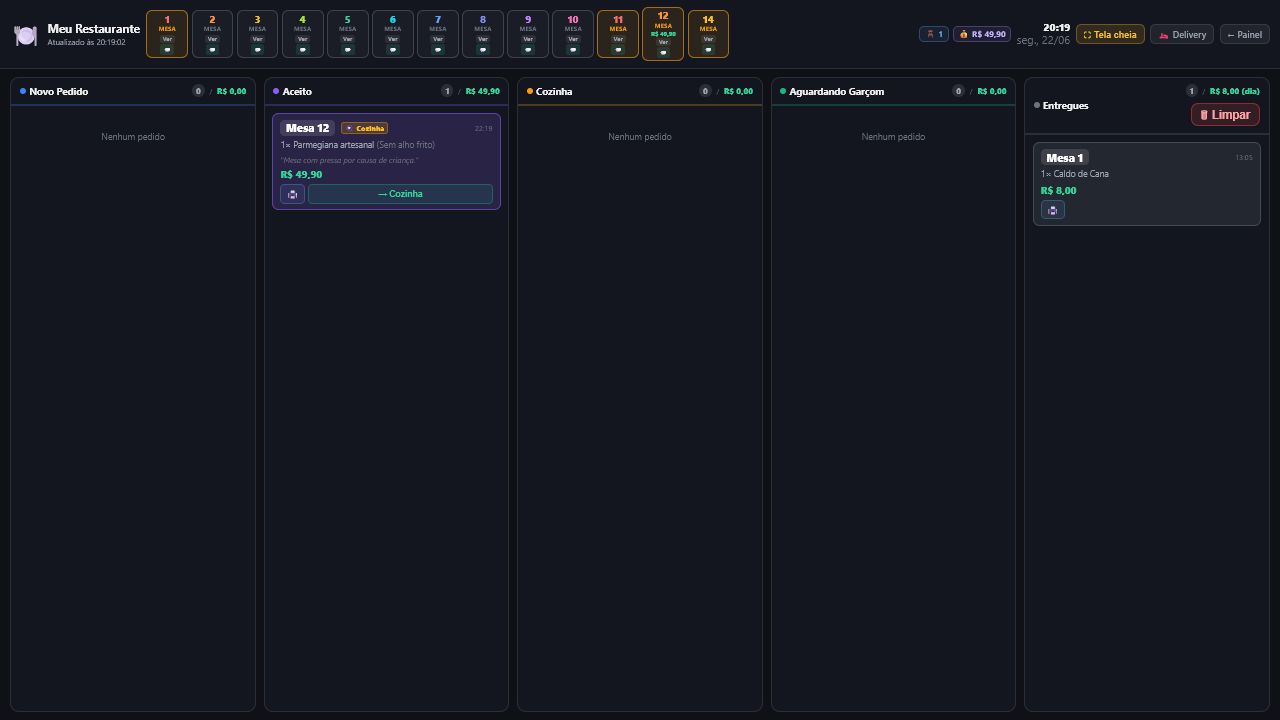Click '1× Caldo de Cana' item text
Image resolution: width=1280 pixels, height=720 pixels.
(x=1074, y=174)
